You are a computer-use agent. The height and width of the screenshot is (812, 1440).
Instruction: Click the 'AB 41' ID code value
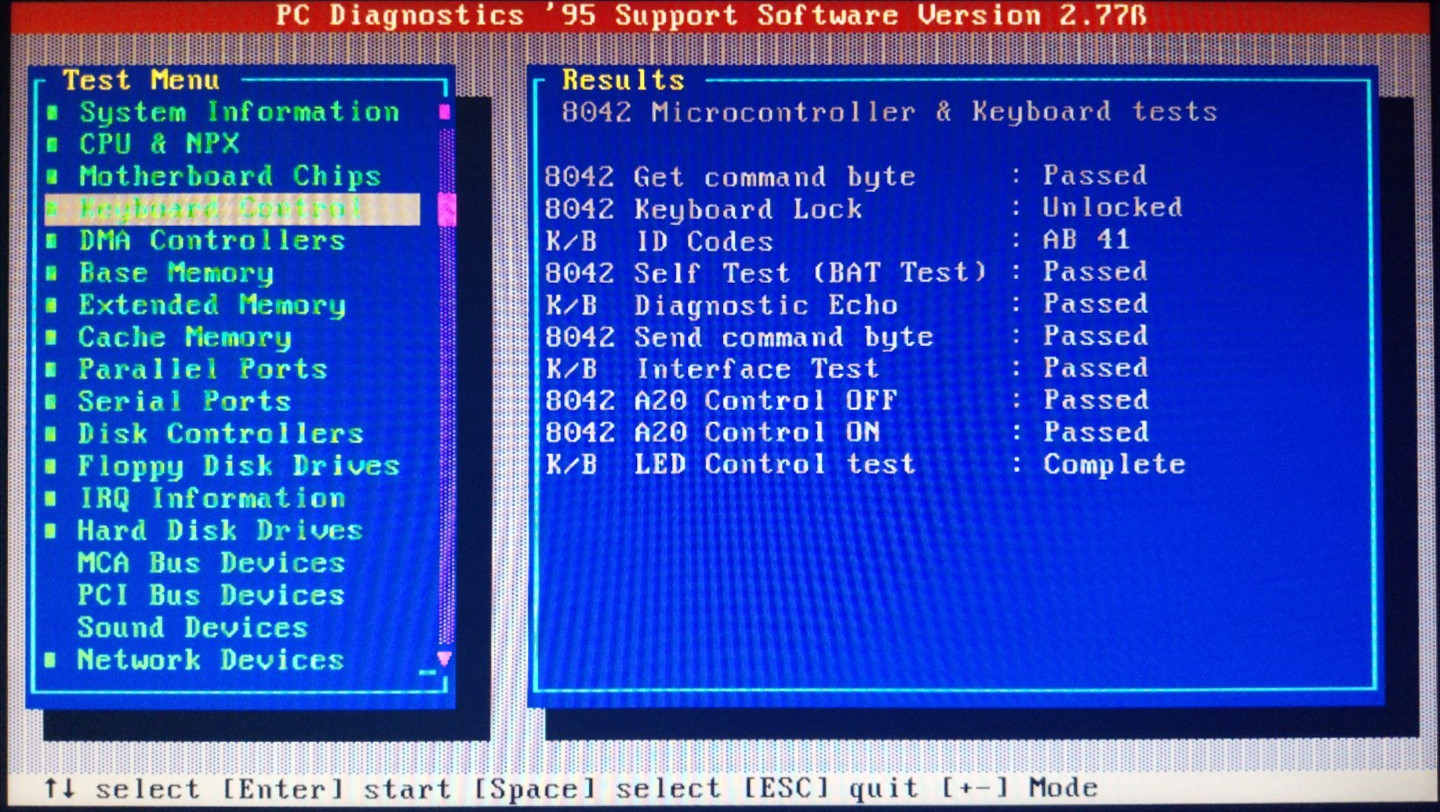pyautogui.click(x=1086, y=240)
